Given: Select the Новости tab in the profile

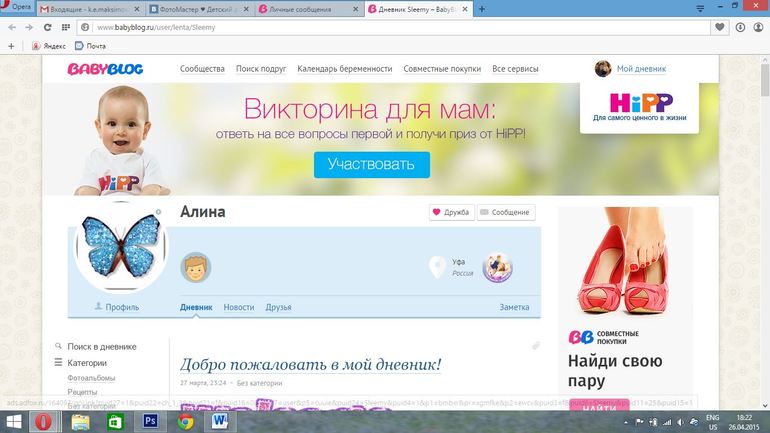Looking at the screenshot, I should coord(238,307).
